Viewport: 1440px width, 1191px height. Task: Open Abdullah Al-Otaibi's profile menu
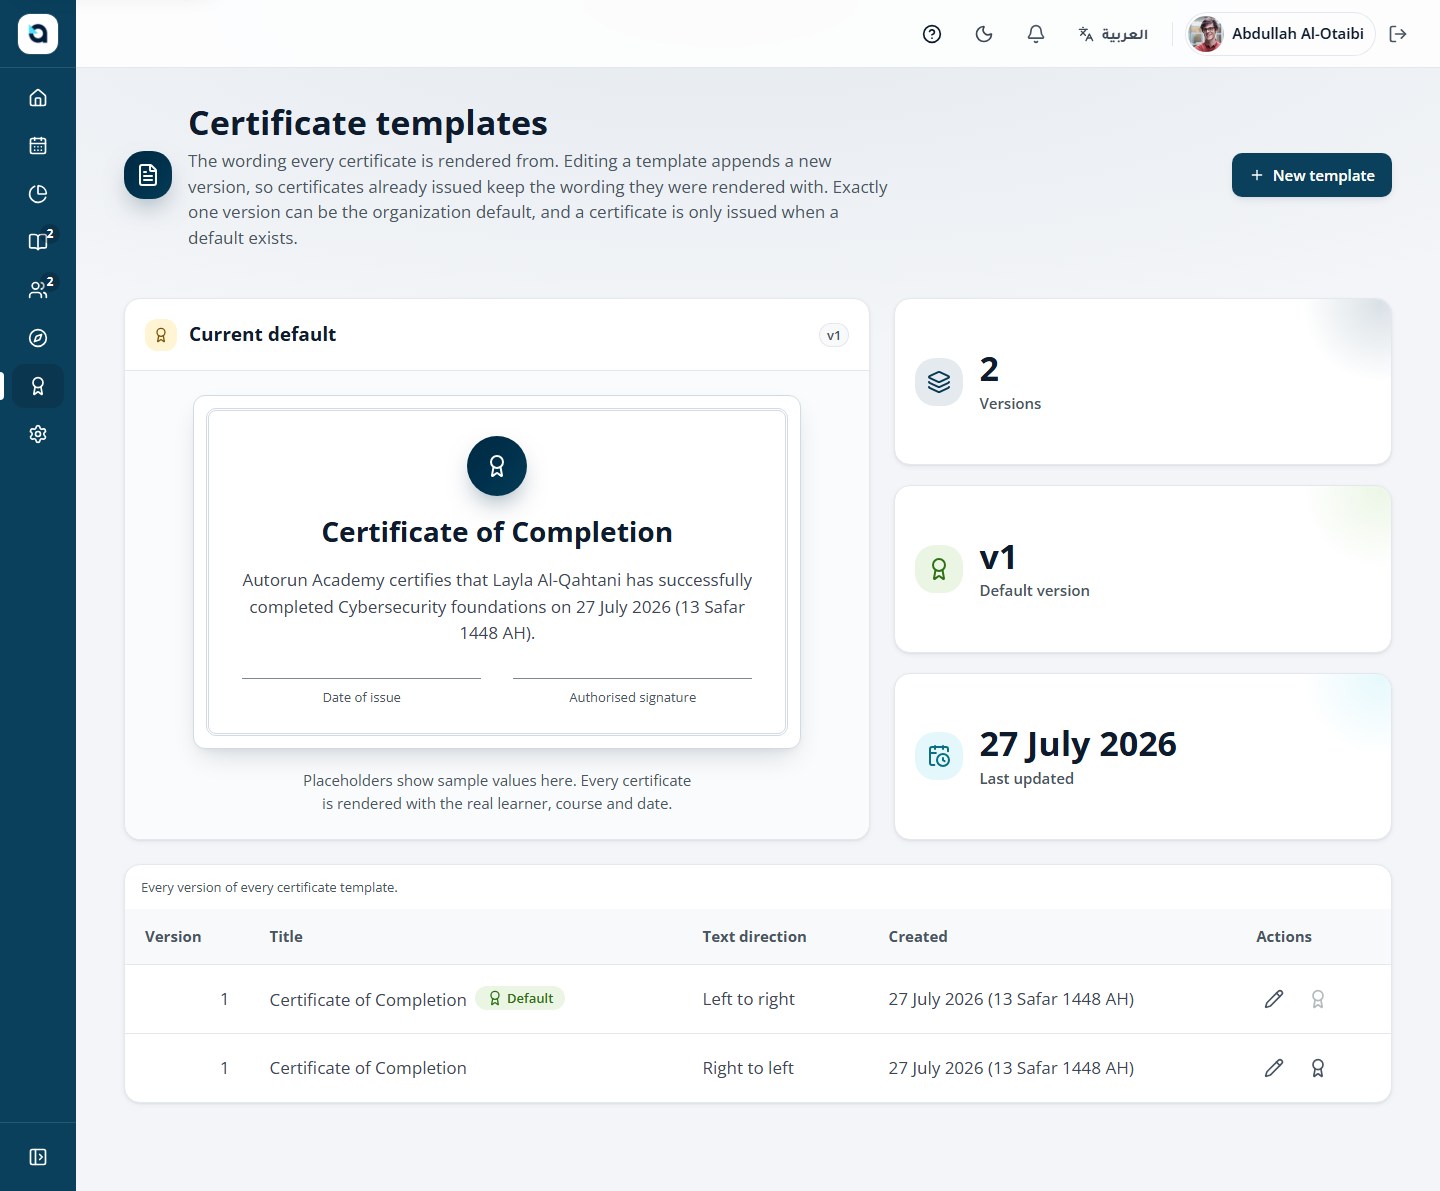pyautogui.click(x=1280, y=34)
